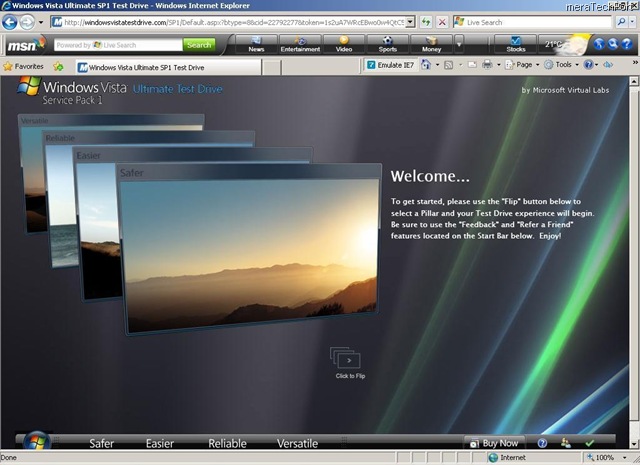Click the browser Forward arrow button
The height and width of the screenshot is (465, 640).
pos(27,22)
